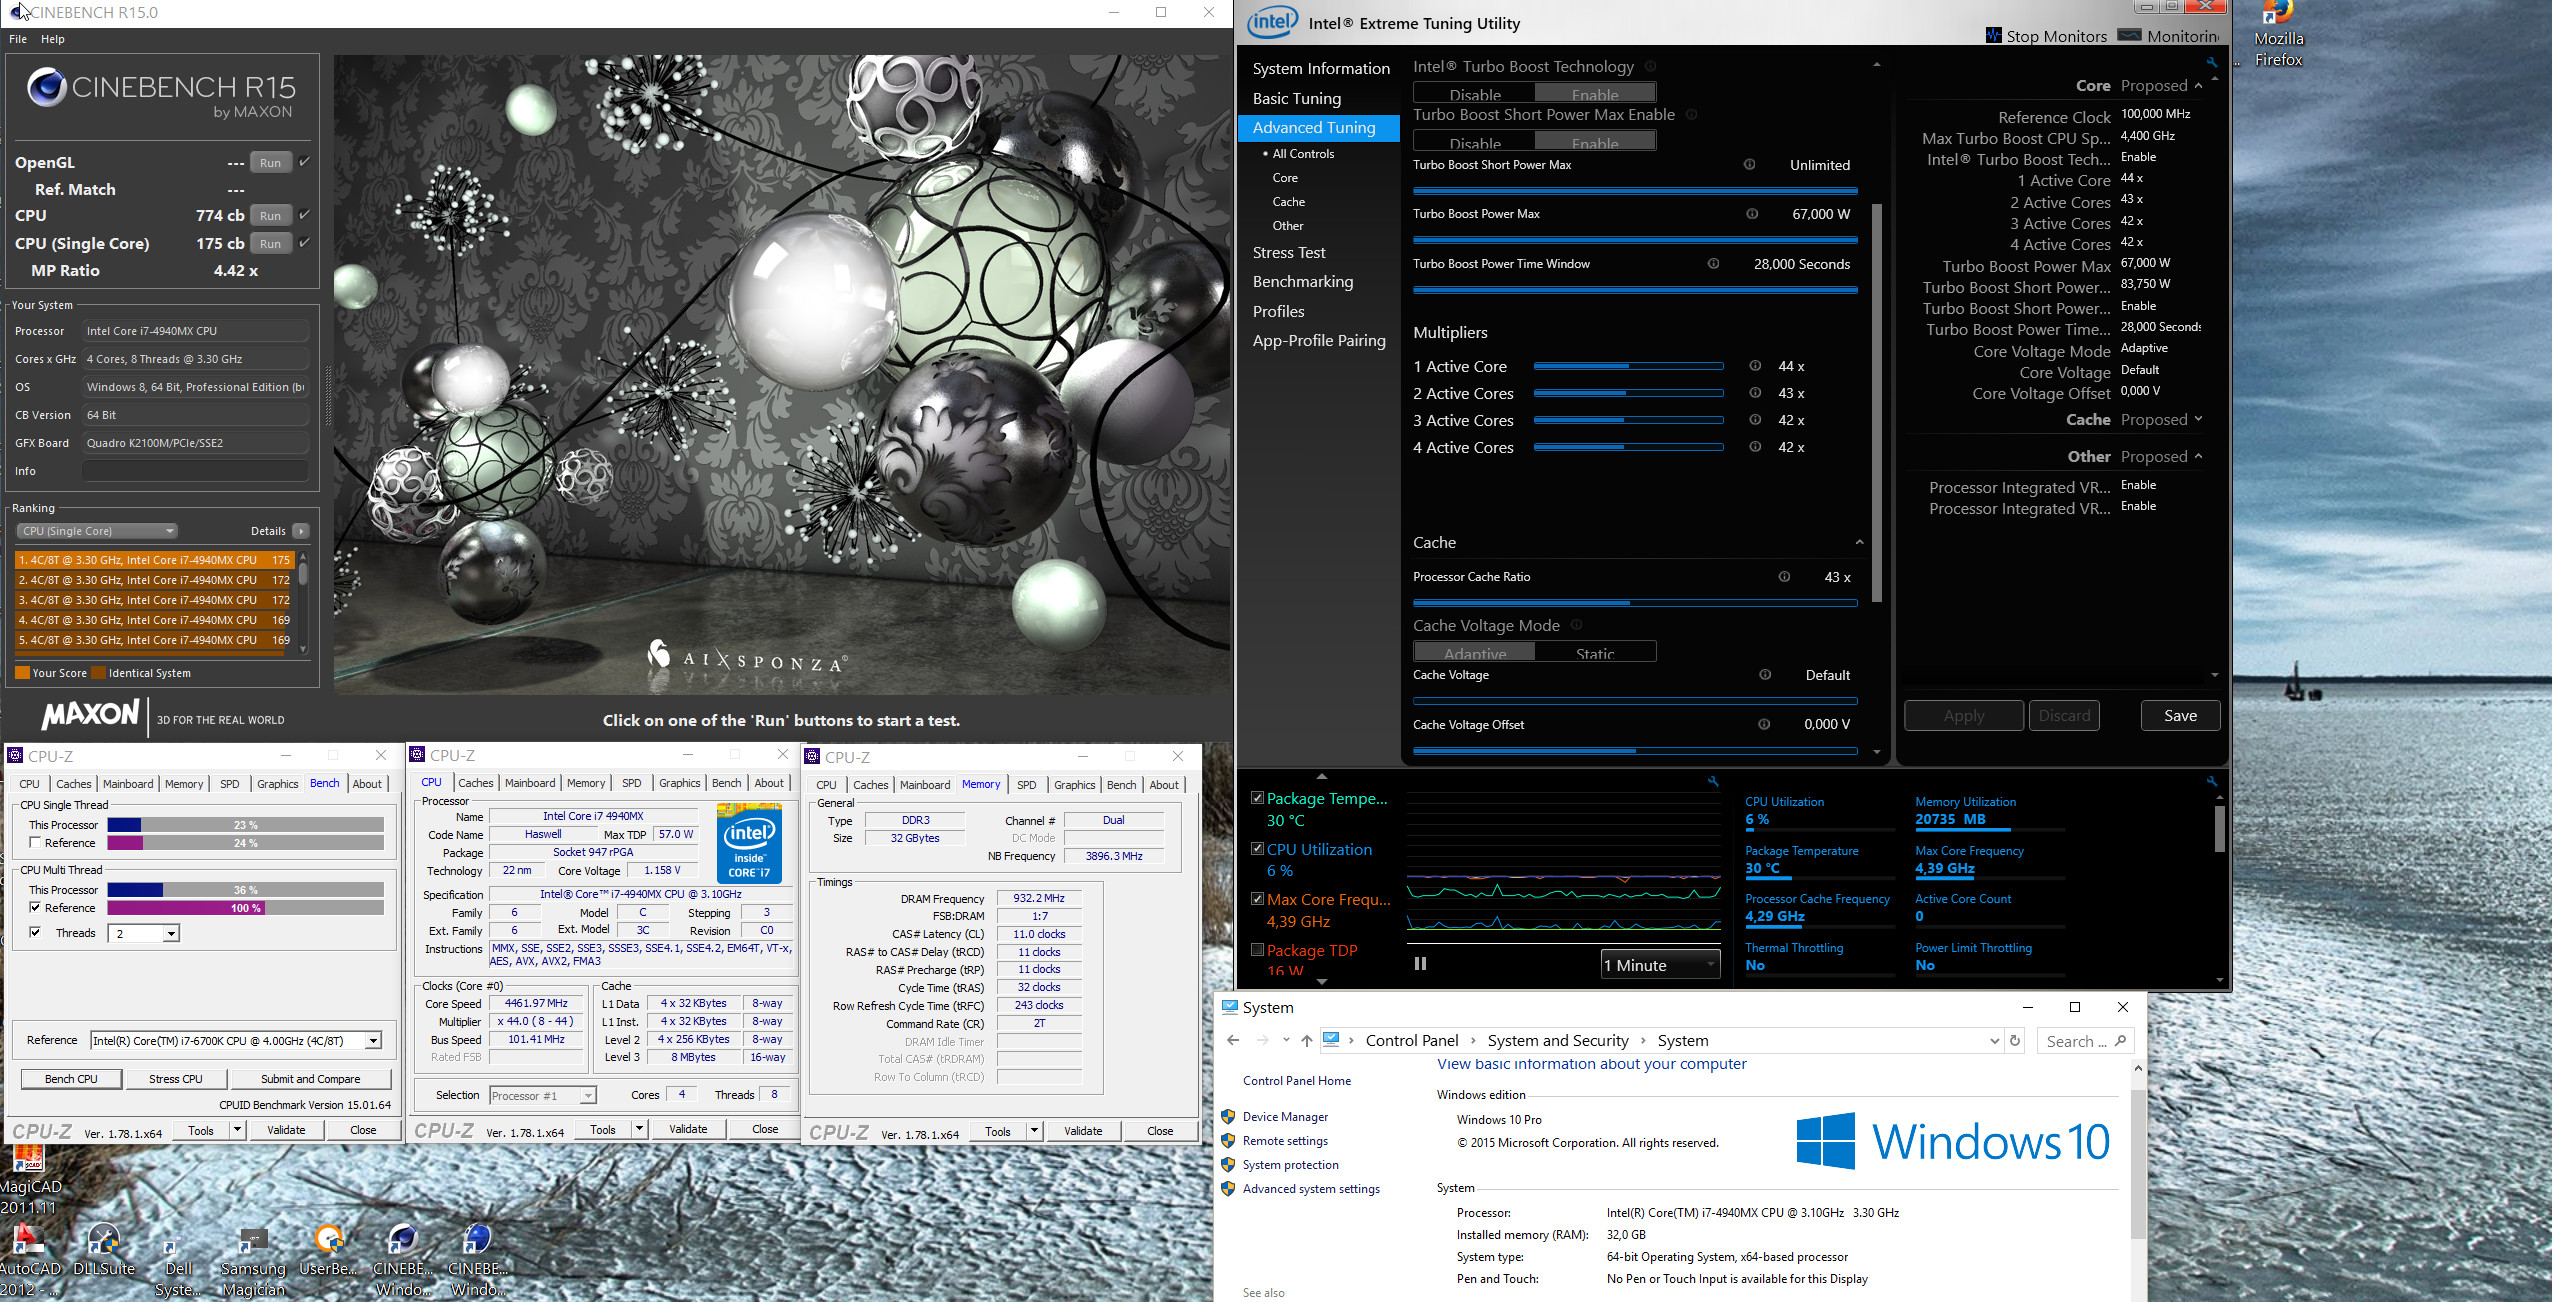Open Mozilla Firefox desktop shortcut
This screenshot has width=2552, height=1302.
2278,34
